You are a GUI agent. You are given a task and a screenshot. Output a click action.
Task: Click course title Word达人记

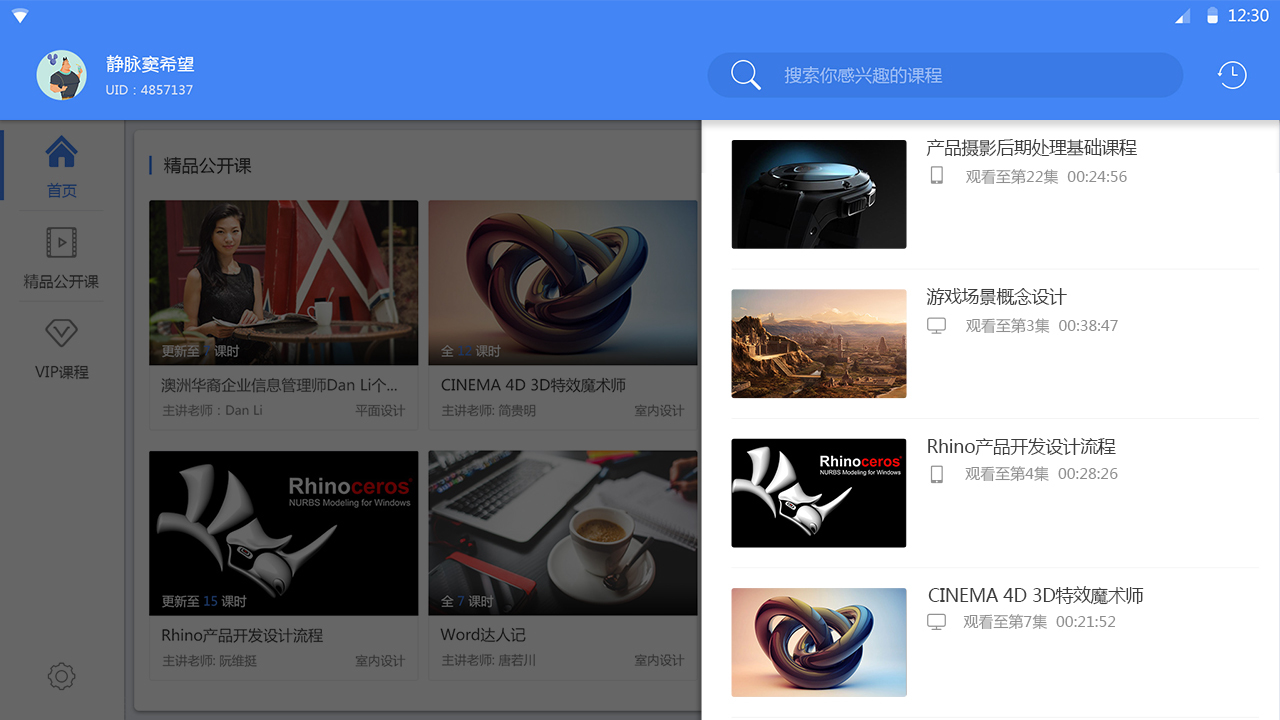point(483,635)
